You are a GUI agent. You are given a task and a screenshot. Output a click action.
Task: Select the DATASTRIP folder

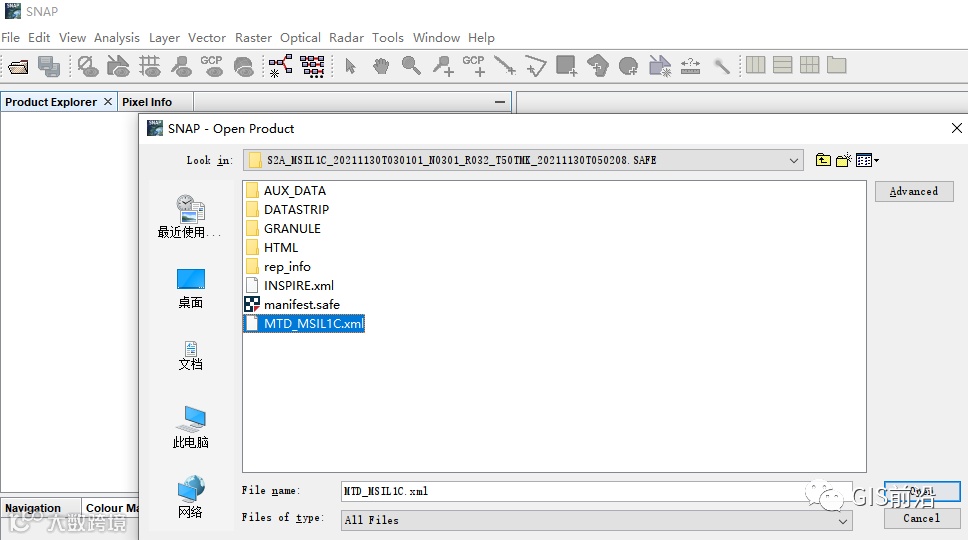(288, 210)
